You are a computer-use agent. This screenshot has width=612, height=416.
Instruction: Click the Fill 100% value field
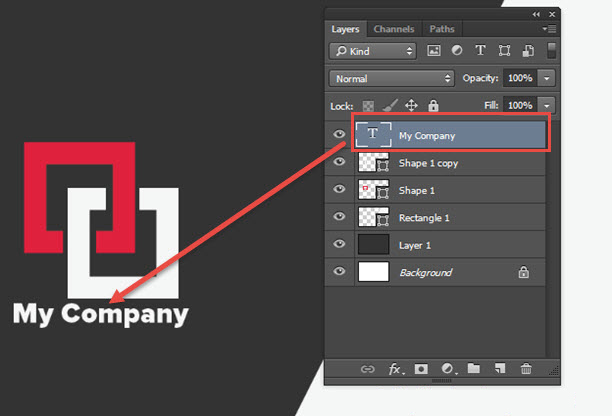[x=520, y=105]
